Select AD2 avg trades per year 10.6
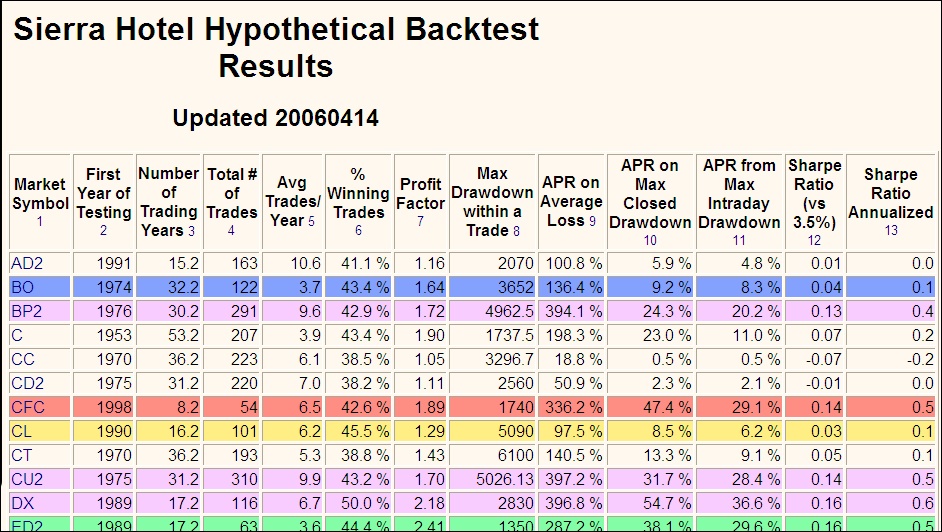This screenshot has height=532, width=942. (x=304, y=263)
